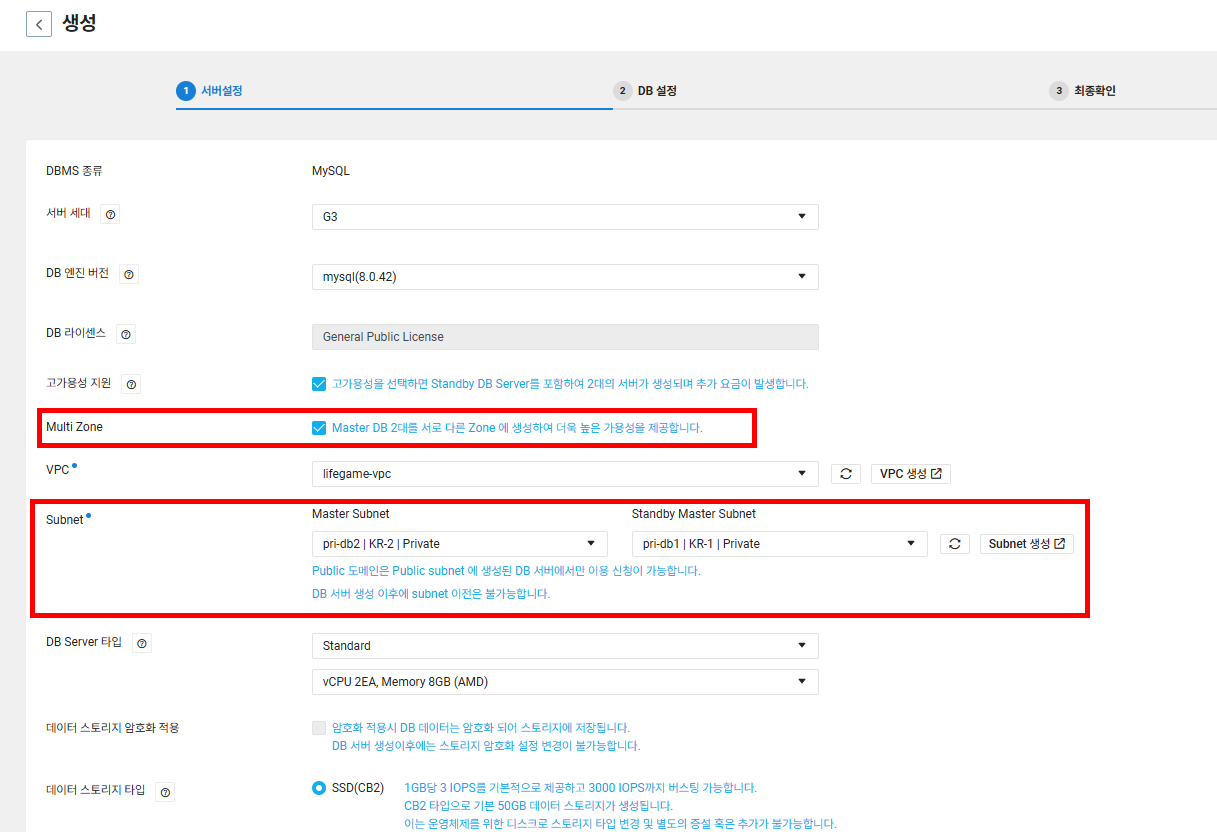This screenshot has height=832, width=1217.
Task: Open help icon next to DB 엔진 버전
Action: click(x=129, y=274)
